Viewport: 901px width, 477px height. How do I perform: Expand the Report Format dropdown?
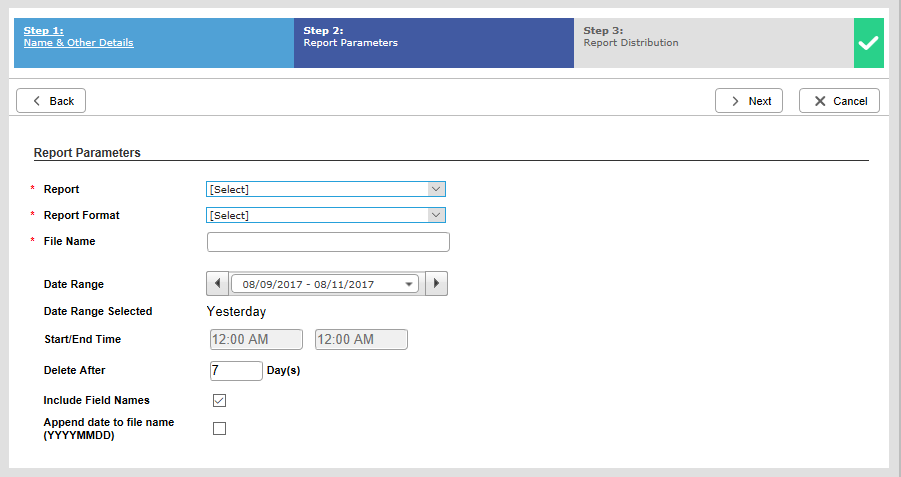(326, 215)
